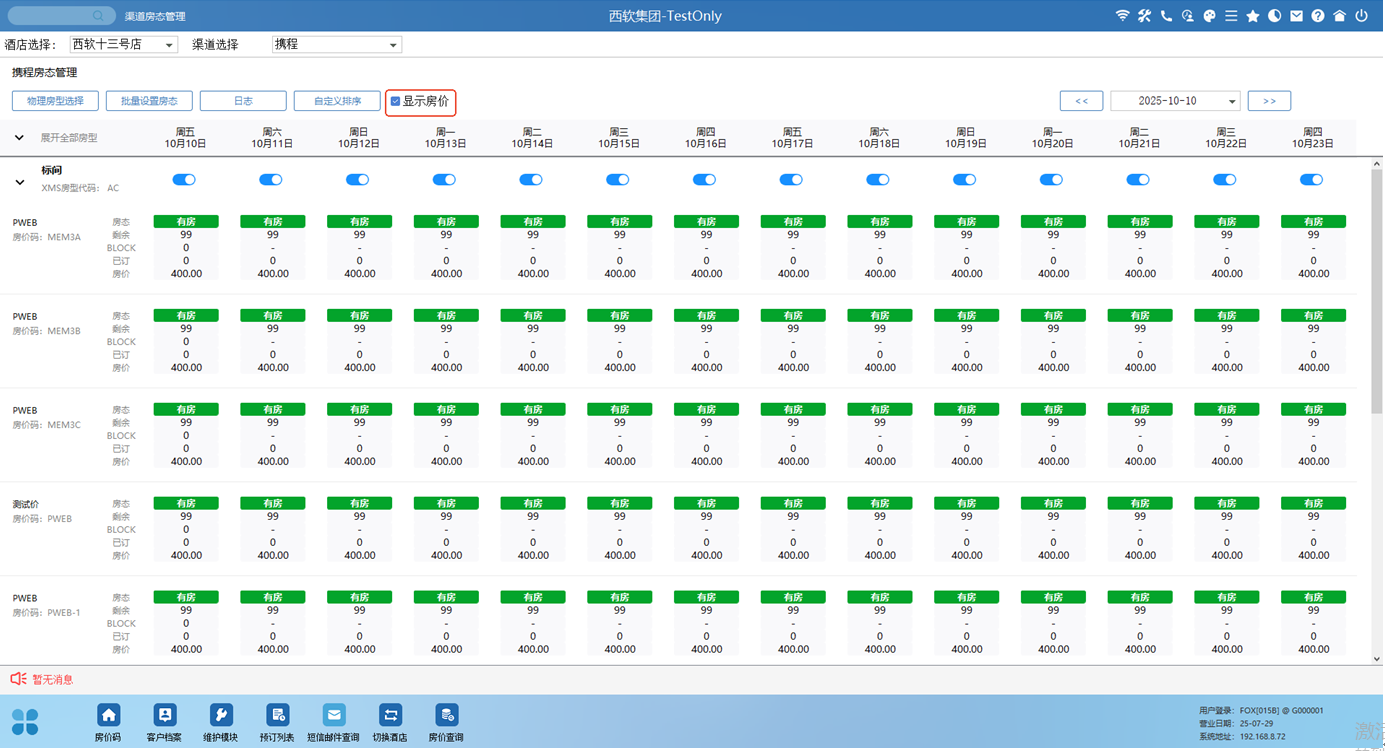
Task: Open the 房价码 shortcut in bottom bar
Action: coord(108,716)
